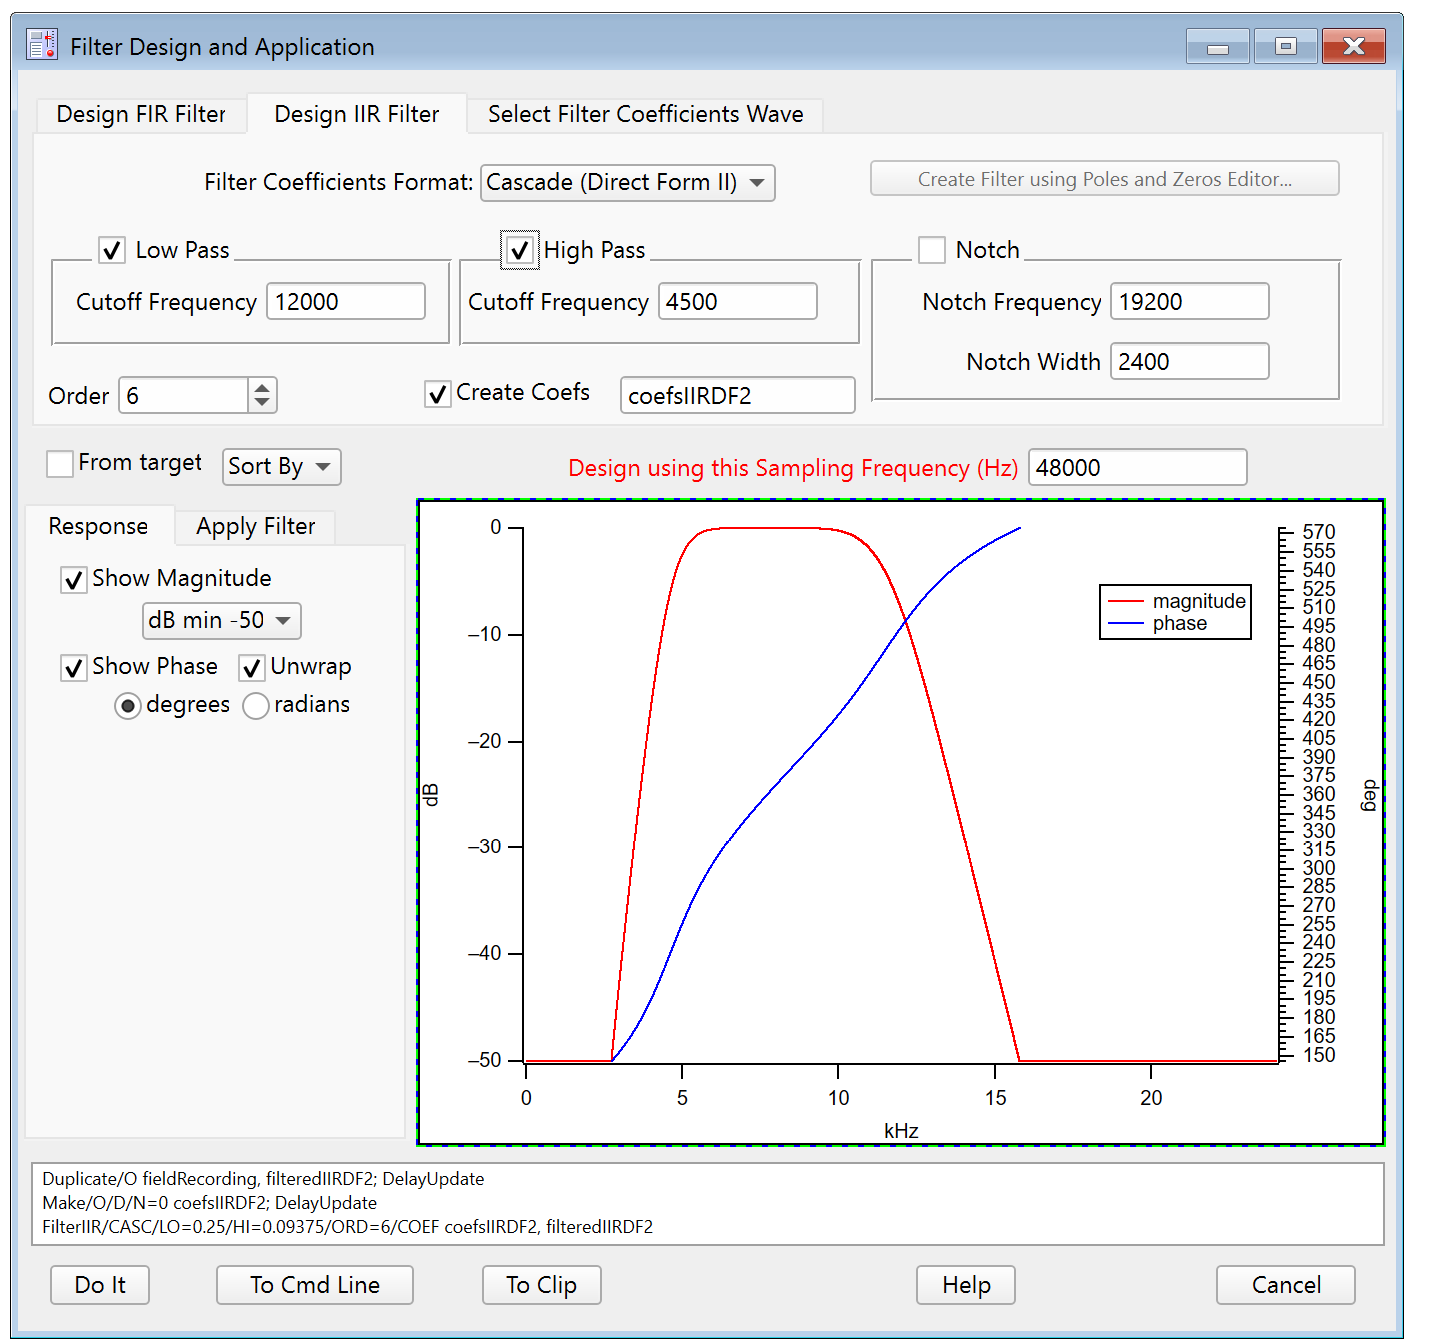The height and width of the screenshot is (1342, 1431).
Task: Click the High Pass Cutoff Frequency field
Action: 737,302
